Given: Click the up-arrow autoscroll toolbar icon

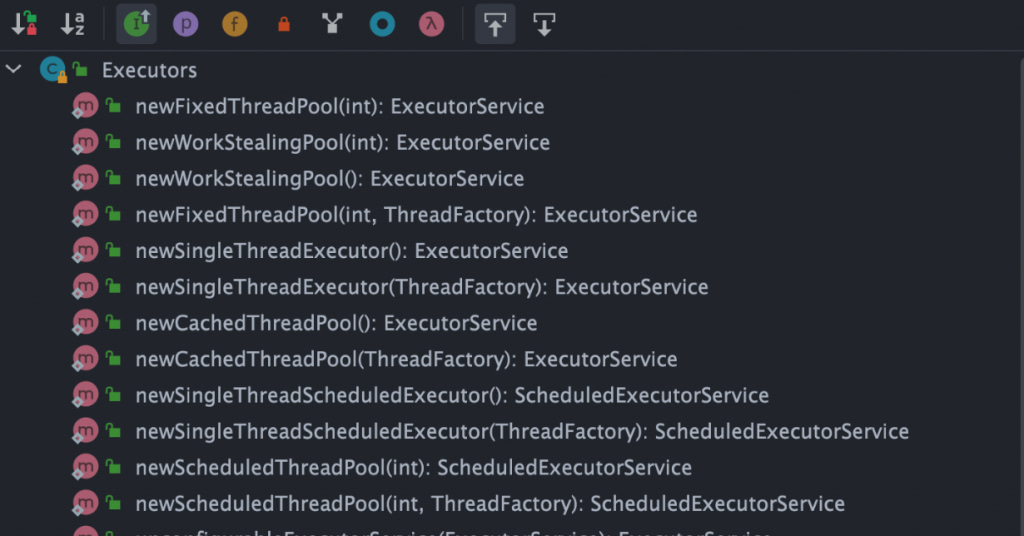Looking at the screenshot, I should [495, 24].
